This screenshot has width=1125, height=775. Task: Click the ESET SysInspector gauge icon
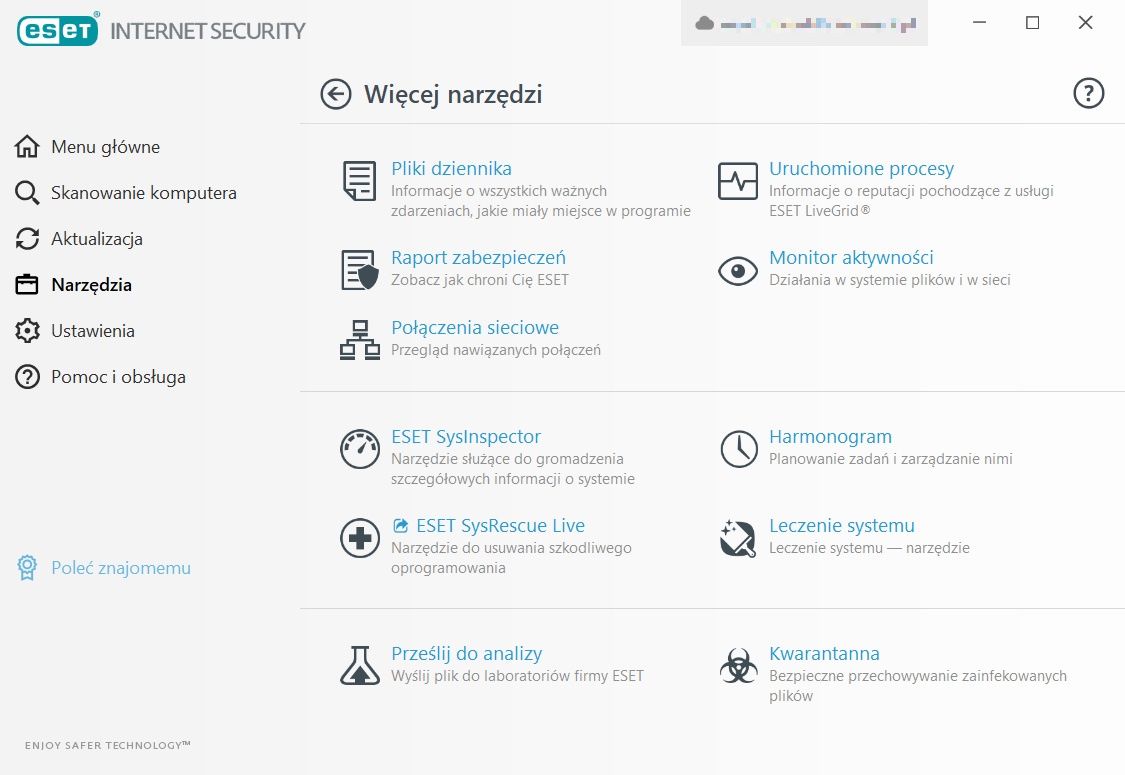click(359, 449)
